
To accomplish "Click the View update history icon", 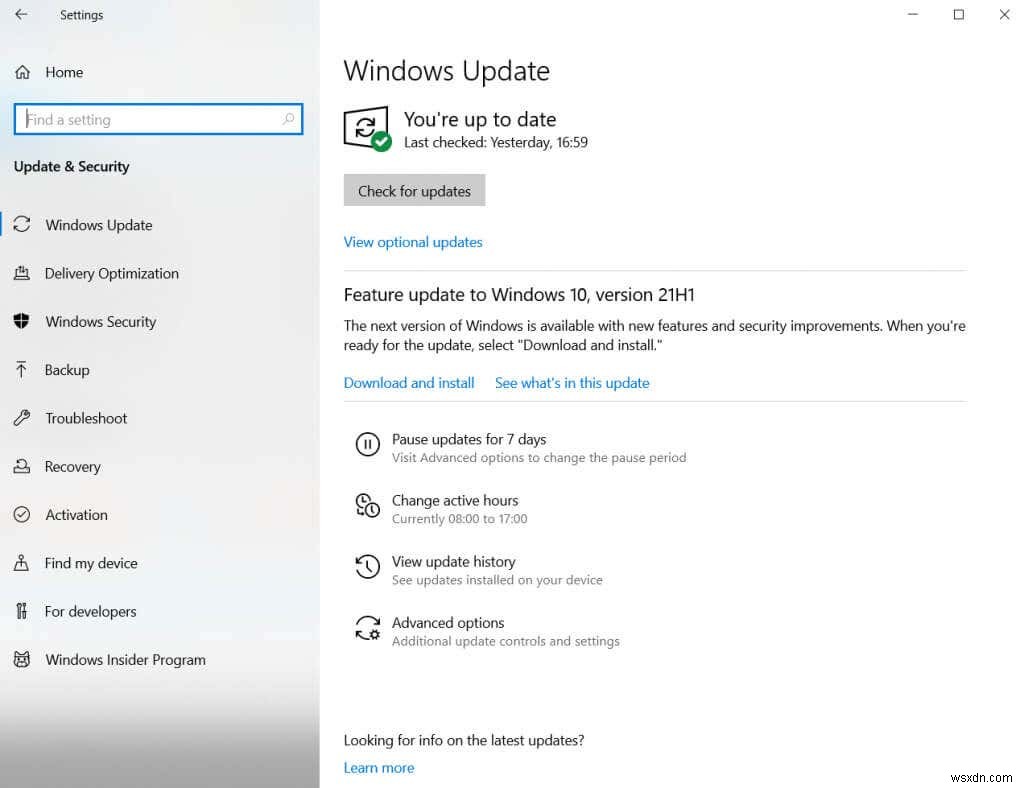I will pyautogui.click(x=368, y=567).
